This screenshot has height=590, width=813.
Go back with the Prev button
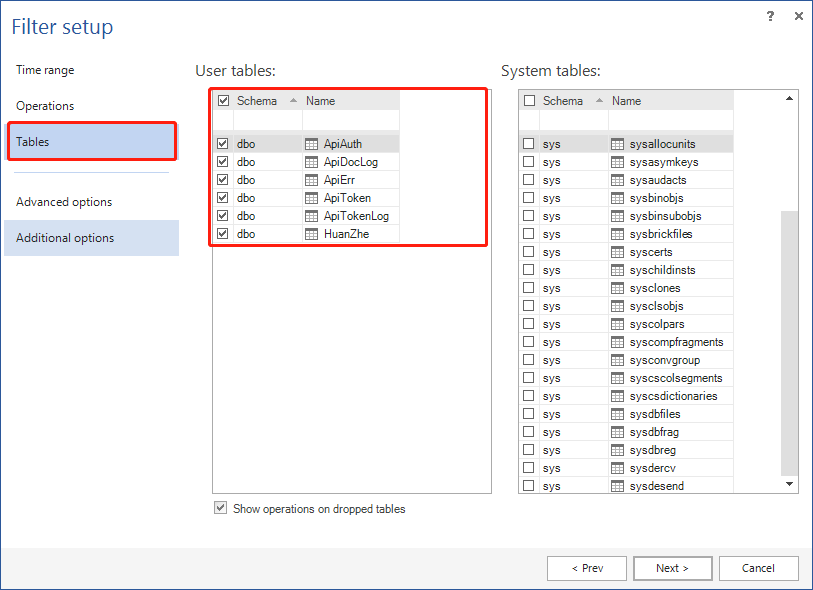tap(587, 568)
